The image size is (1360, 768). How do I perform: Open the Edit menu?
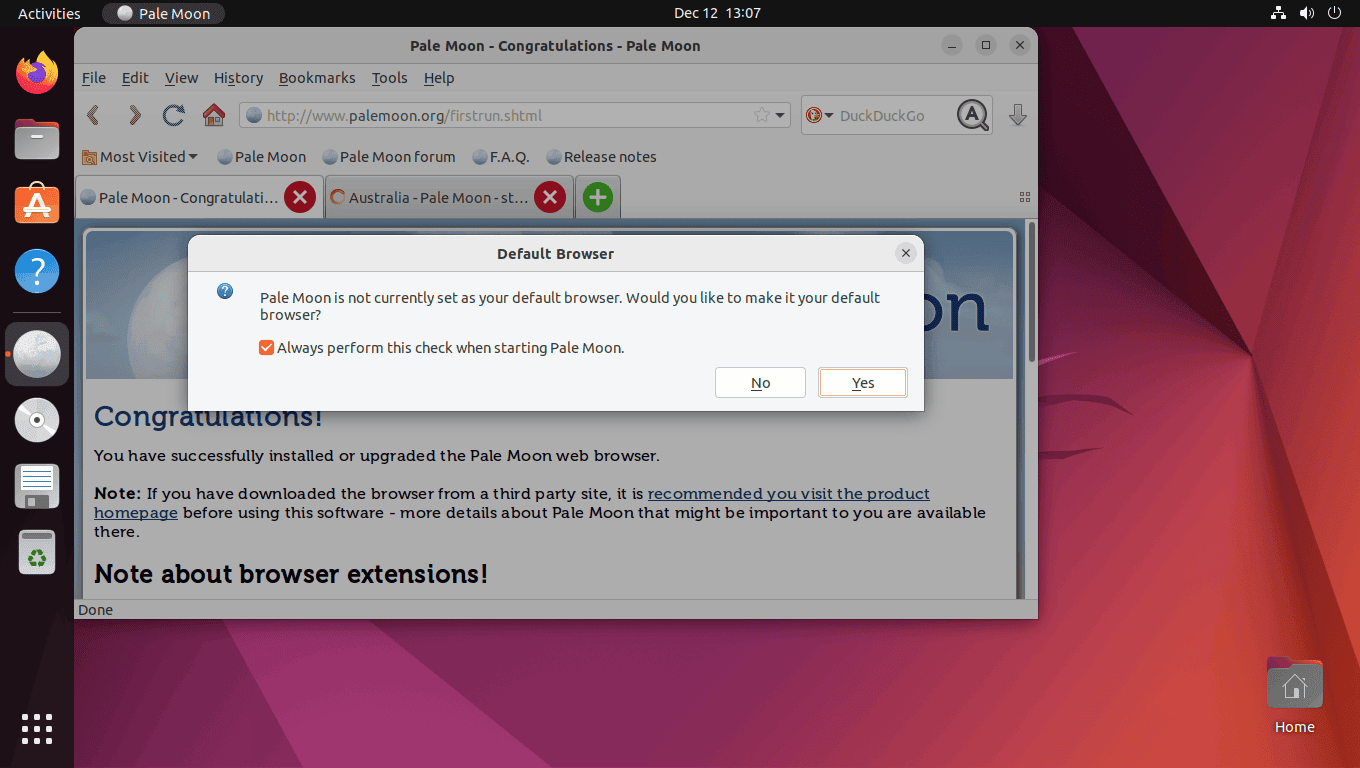[x=135, y=78]
